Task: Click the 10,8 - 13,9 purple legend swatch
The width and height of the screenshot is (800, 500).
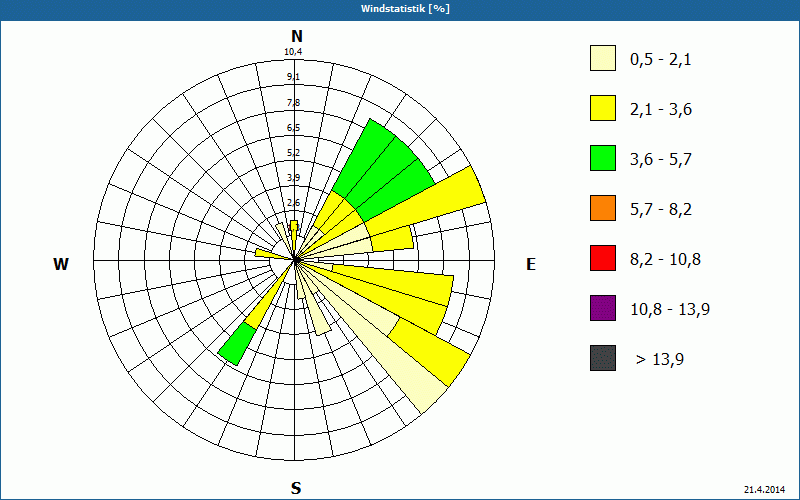Action: pyautogui.click(x=603, y=308)
